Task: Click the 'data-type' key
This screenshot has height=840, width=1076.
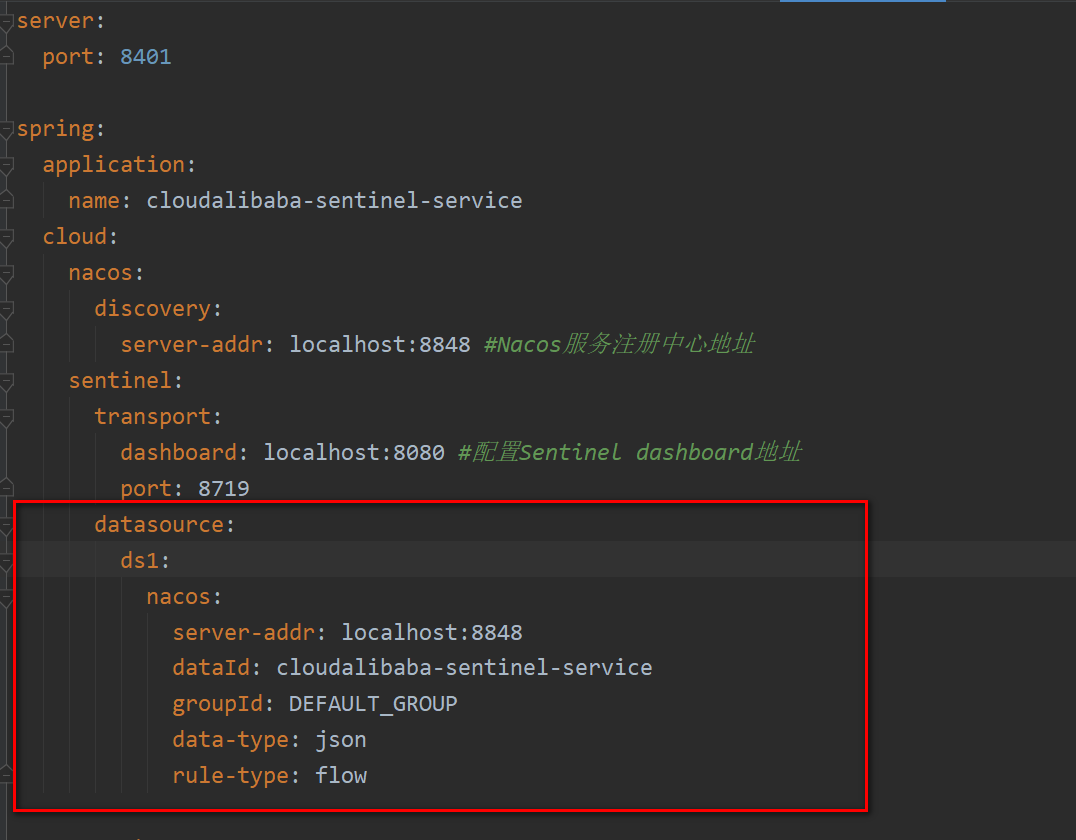Action: tap(231, 740)
